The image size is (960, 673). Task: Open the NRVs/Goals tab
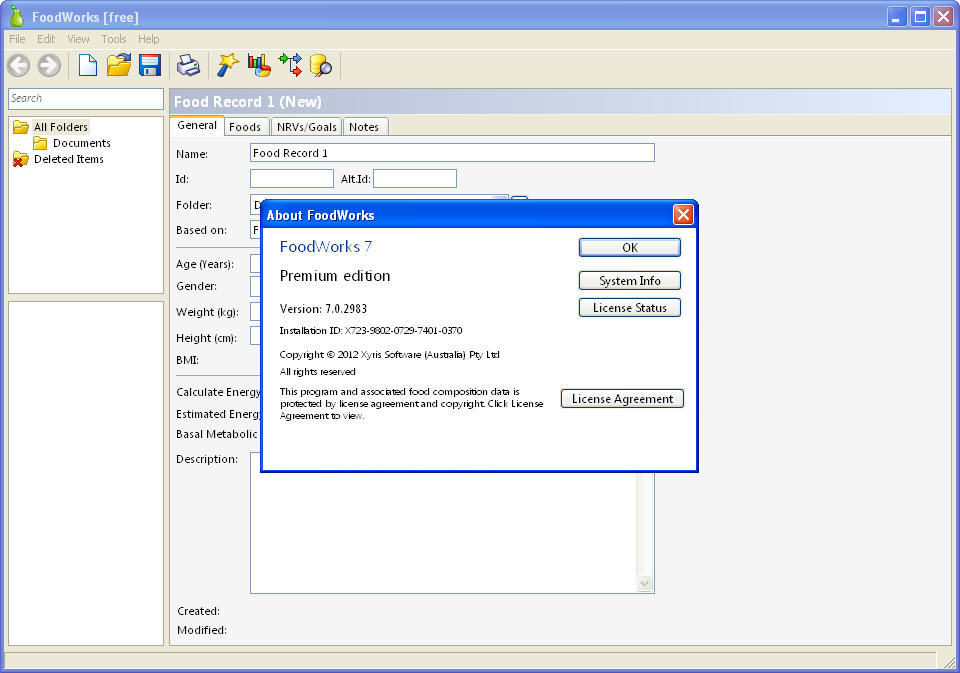point(306,126)
